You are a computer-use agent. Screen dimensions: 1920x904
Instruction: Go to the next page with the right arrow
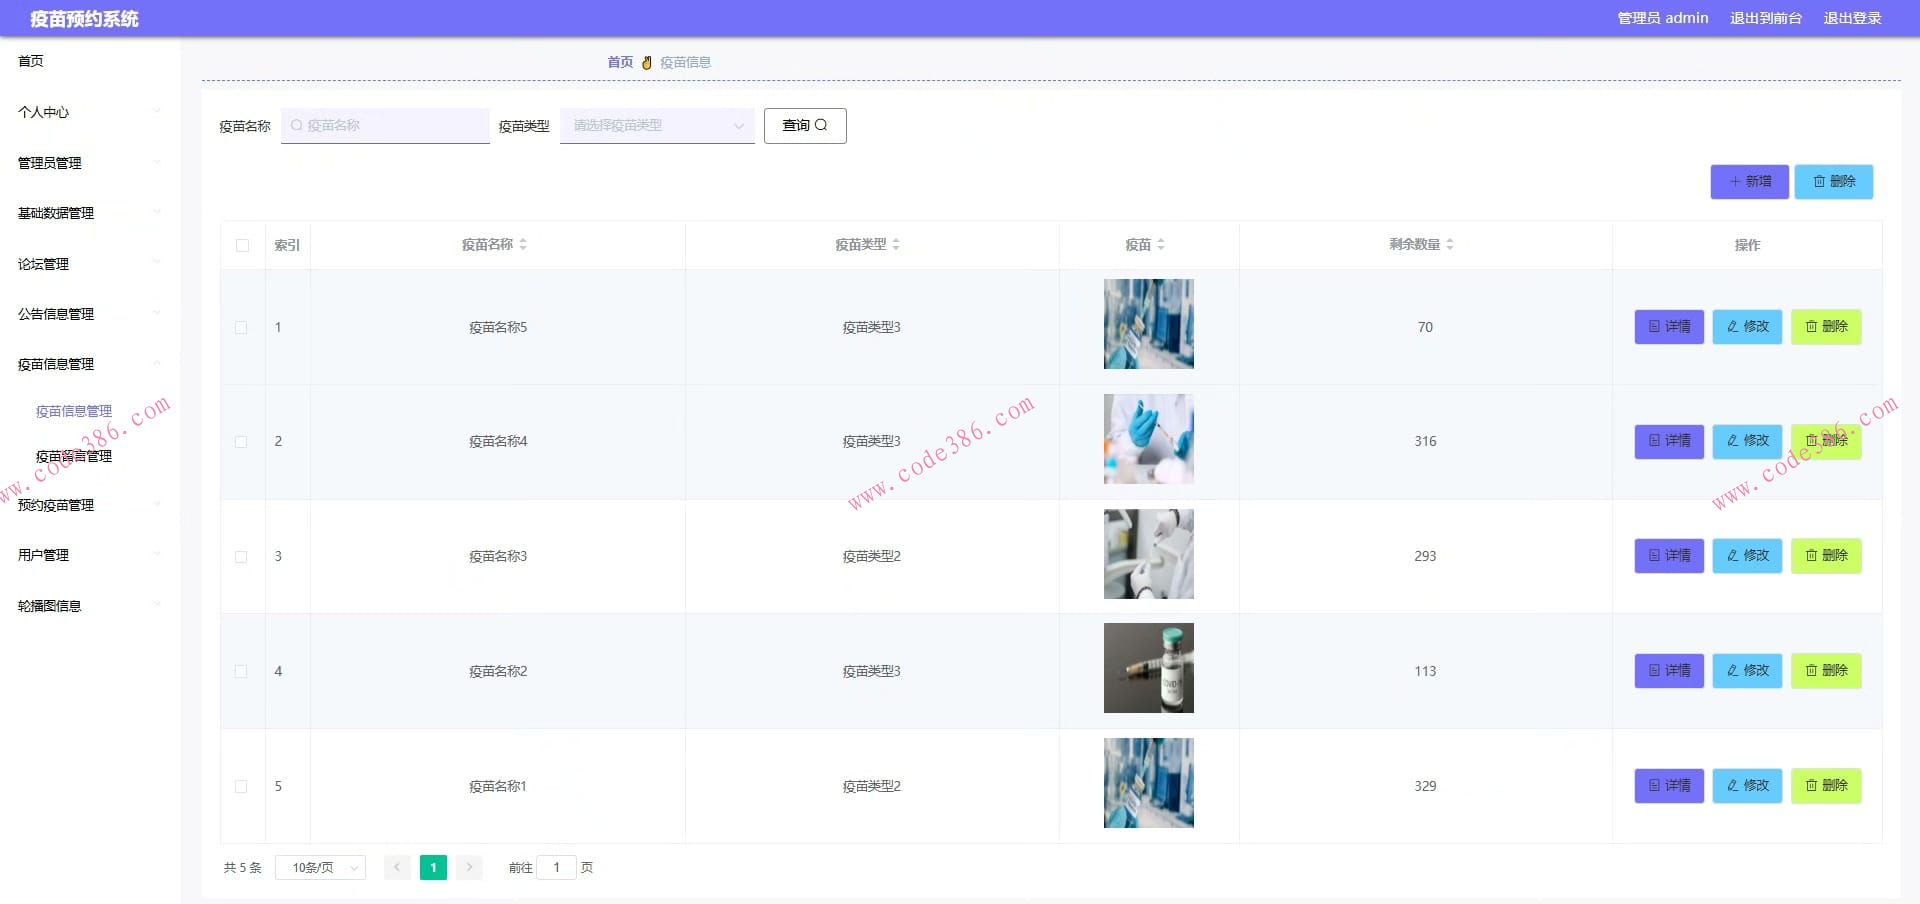click(x=469, y=867)
